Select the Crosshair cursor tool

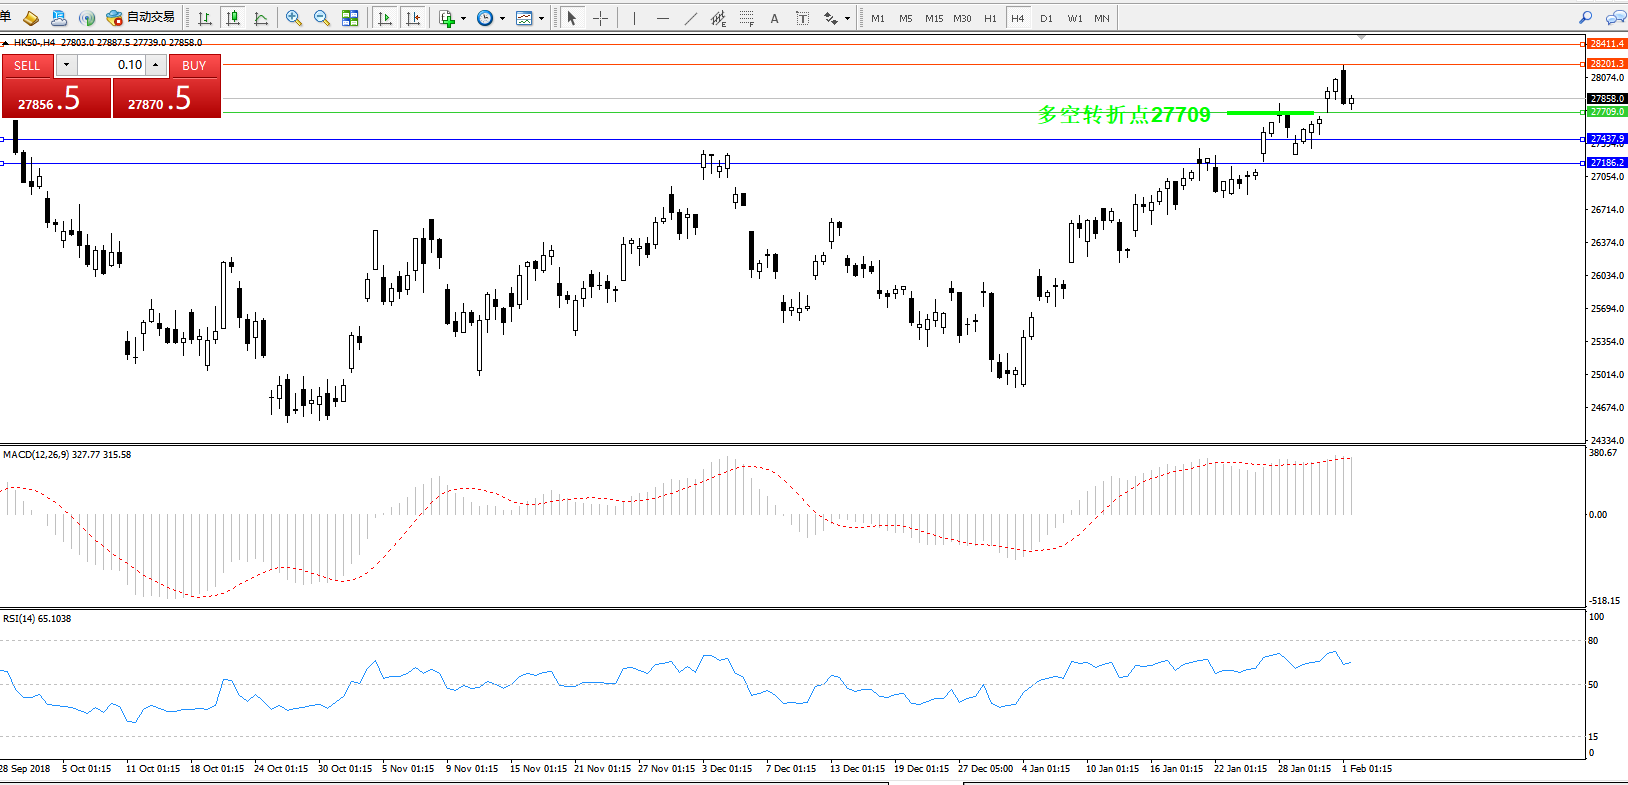[x=600, y=18]
